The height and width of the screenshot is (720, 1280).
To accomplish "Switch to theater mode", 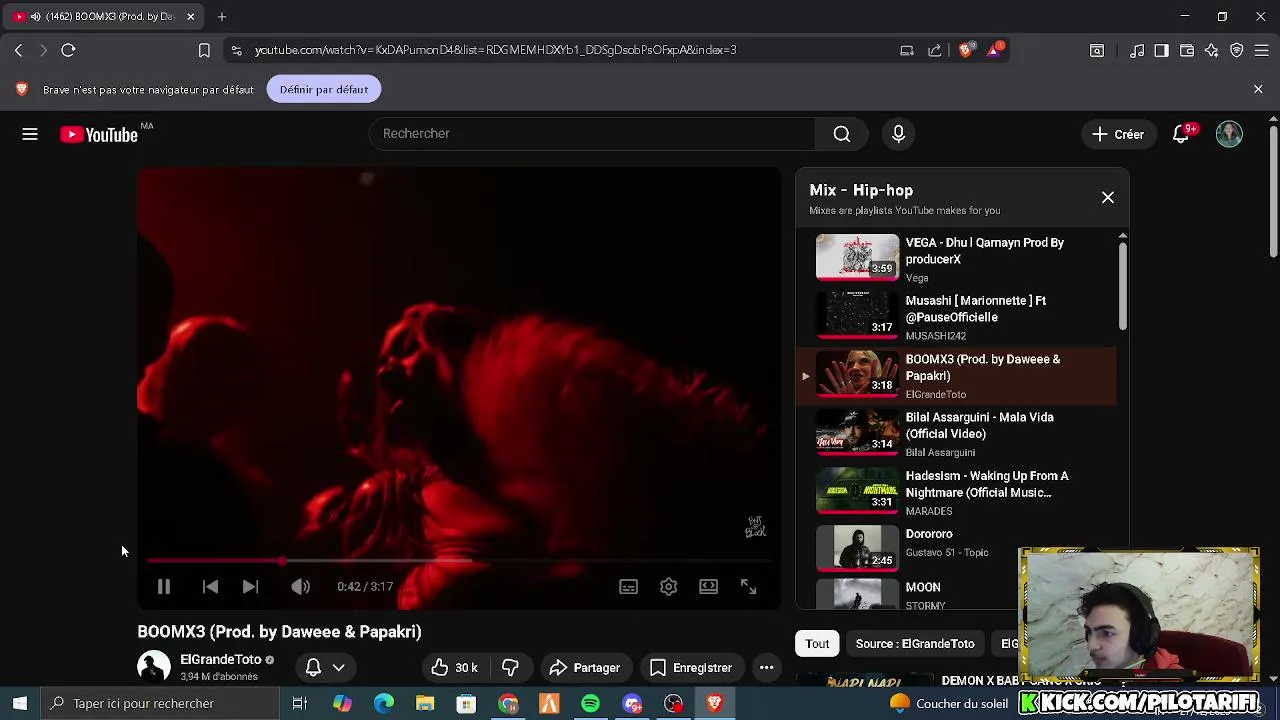I will click(x=708, y=587).
